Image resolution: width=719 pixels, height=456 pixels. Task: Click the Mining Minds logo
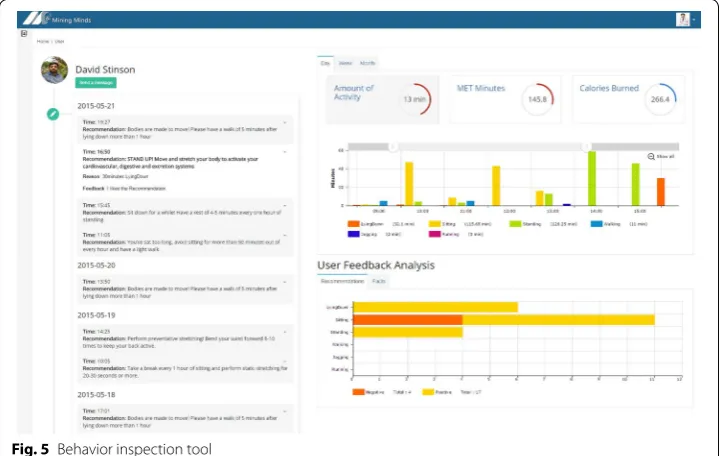coord(57,19)
